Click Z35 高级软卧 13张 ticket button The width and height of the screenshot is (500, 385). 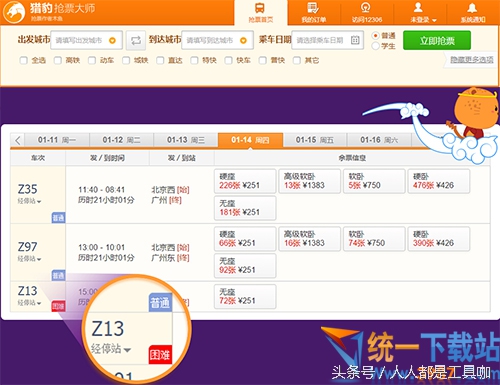point(310,181)
